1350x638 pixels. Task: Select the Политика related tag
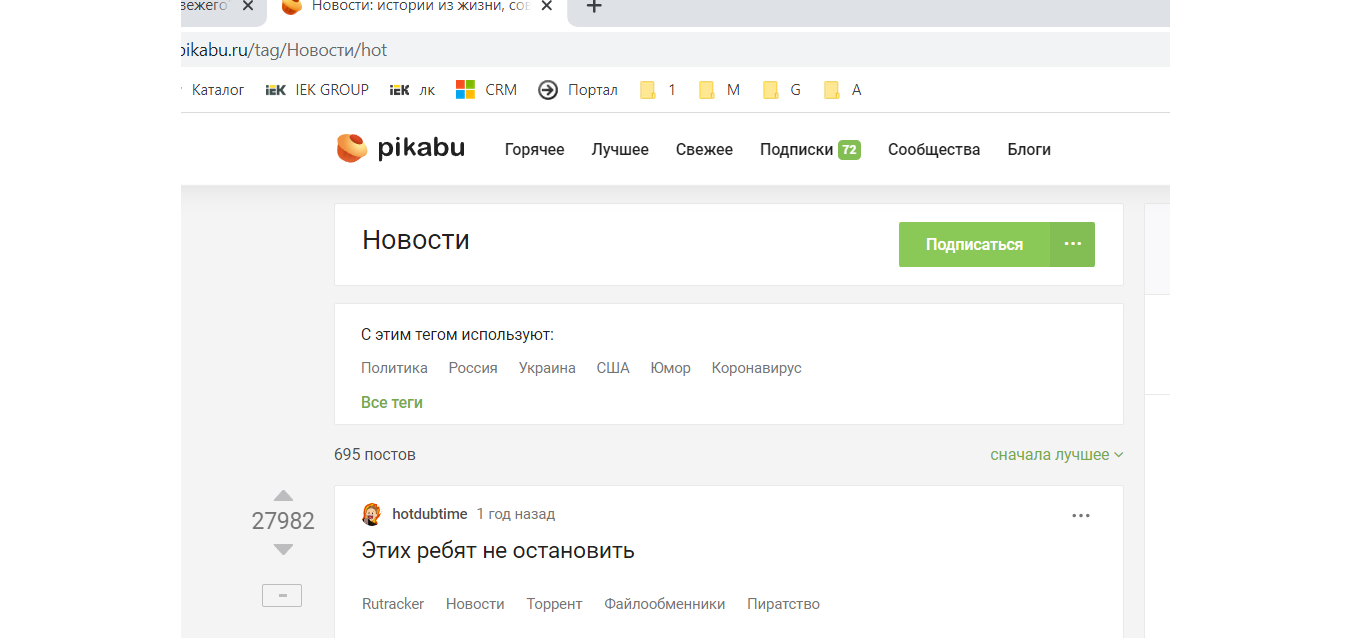pyautogui.click(x=394, y=368)
